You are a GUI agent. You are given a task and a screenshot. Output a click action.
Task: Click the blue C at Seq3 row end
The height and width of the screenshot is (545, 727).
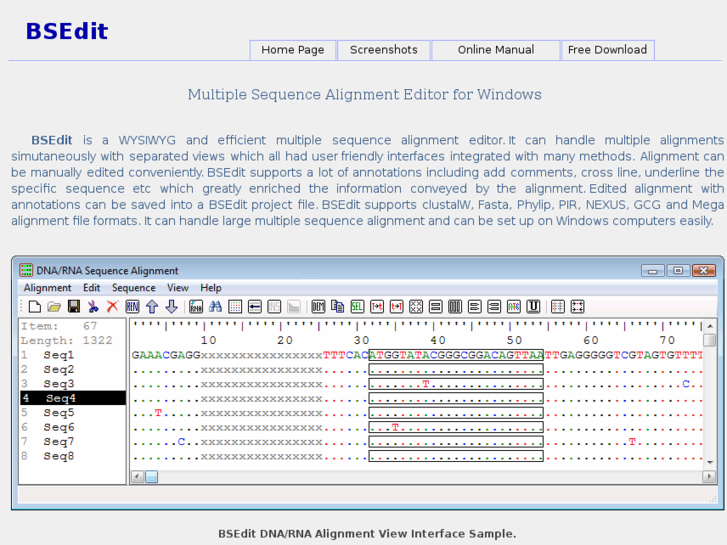(686, 384)
